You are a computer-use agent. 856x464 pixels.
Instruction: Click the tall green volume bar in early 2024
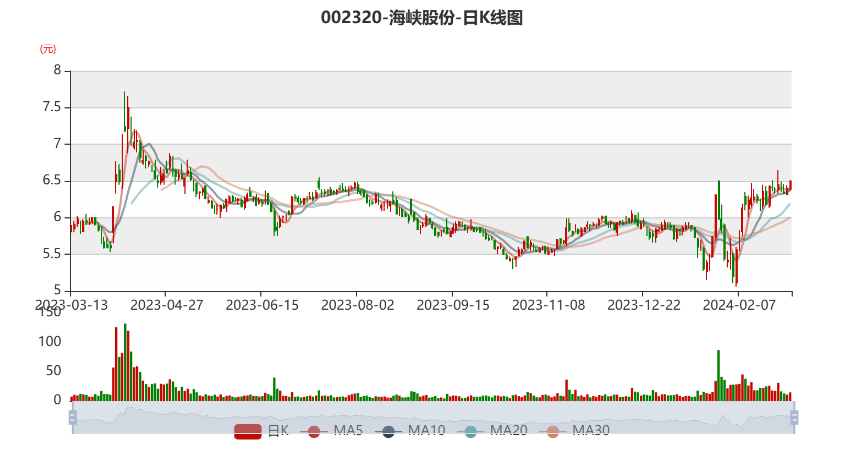pyautogui.click(x=718, y=376)
